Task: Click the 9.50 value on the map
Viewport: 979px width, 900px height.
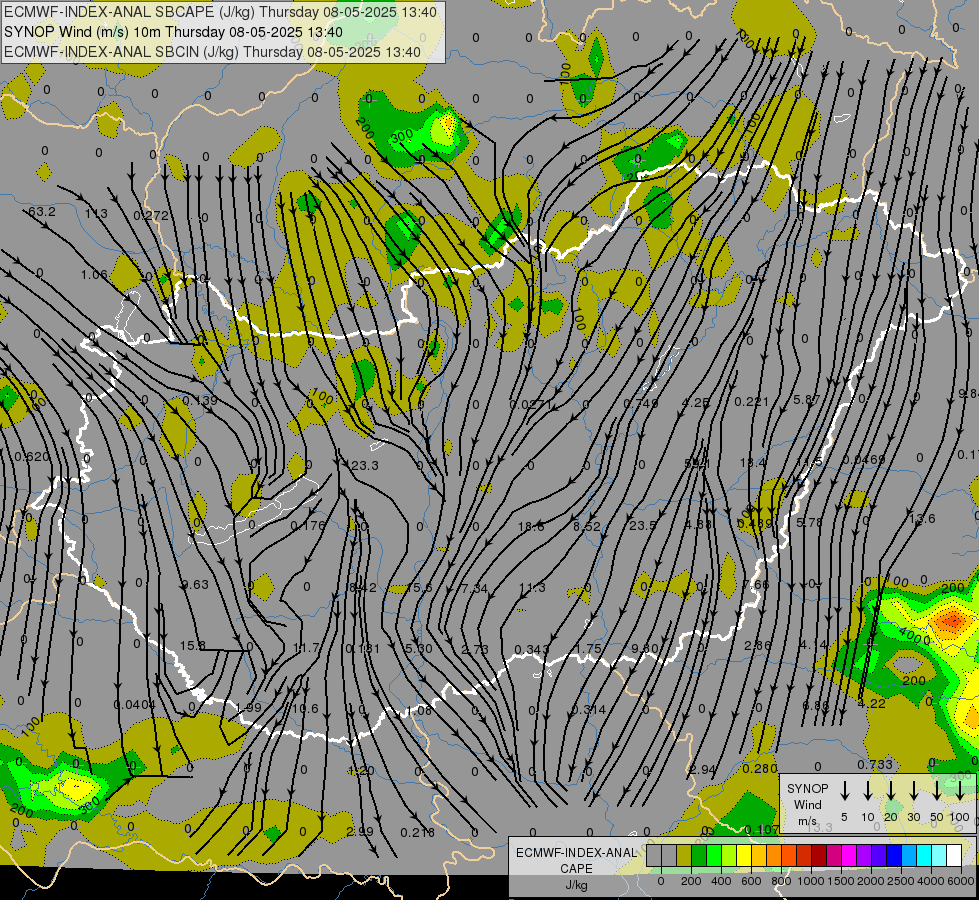Action: coord(645,648)
